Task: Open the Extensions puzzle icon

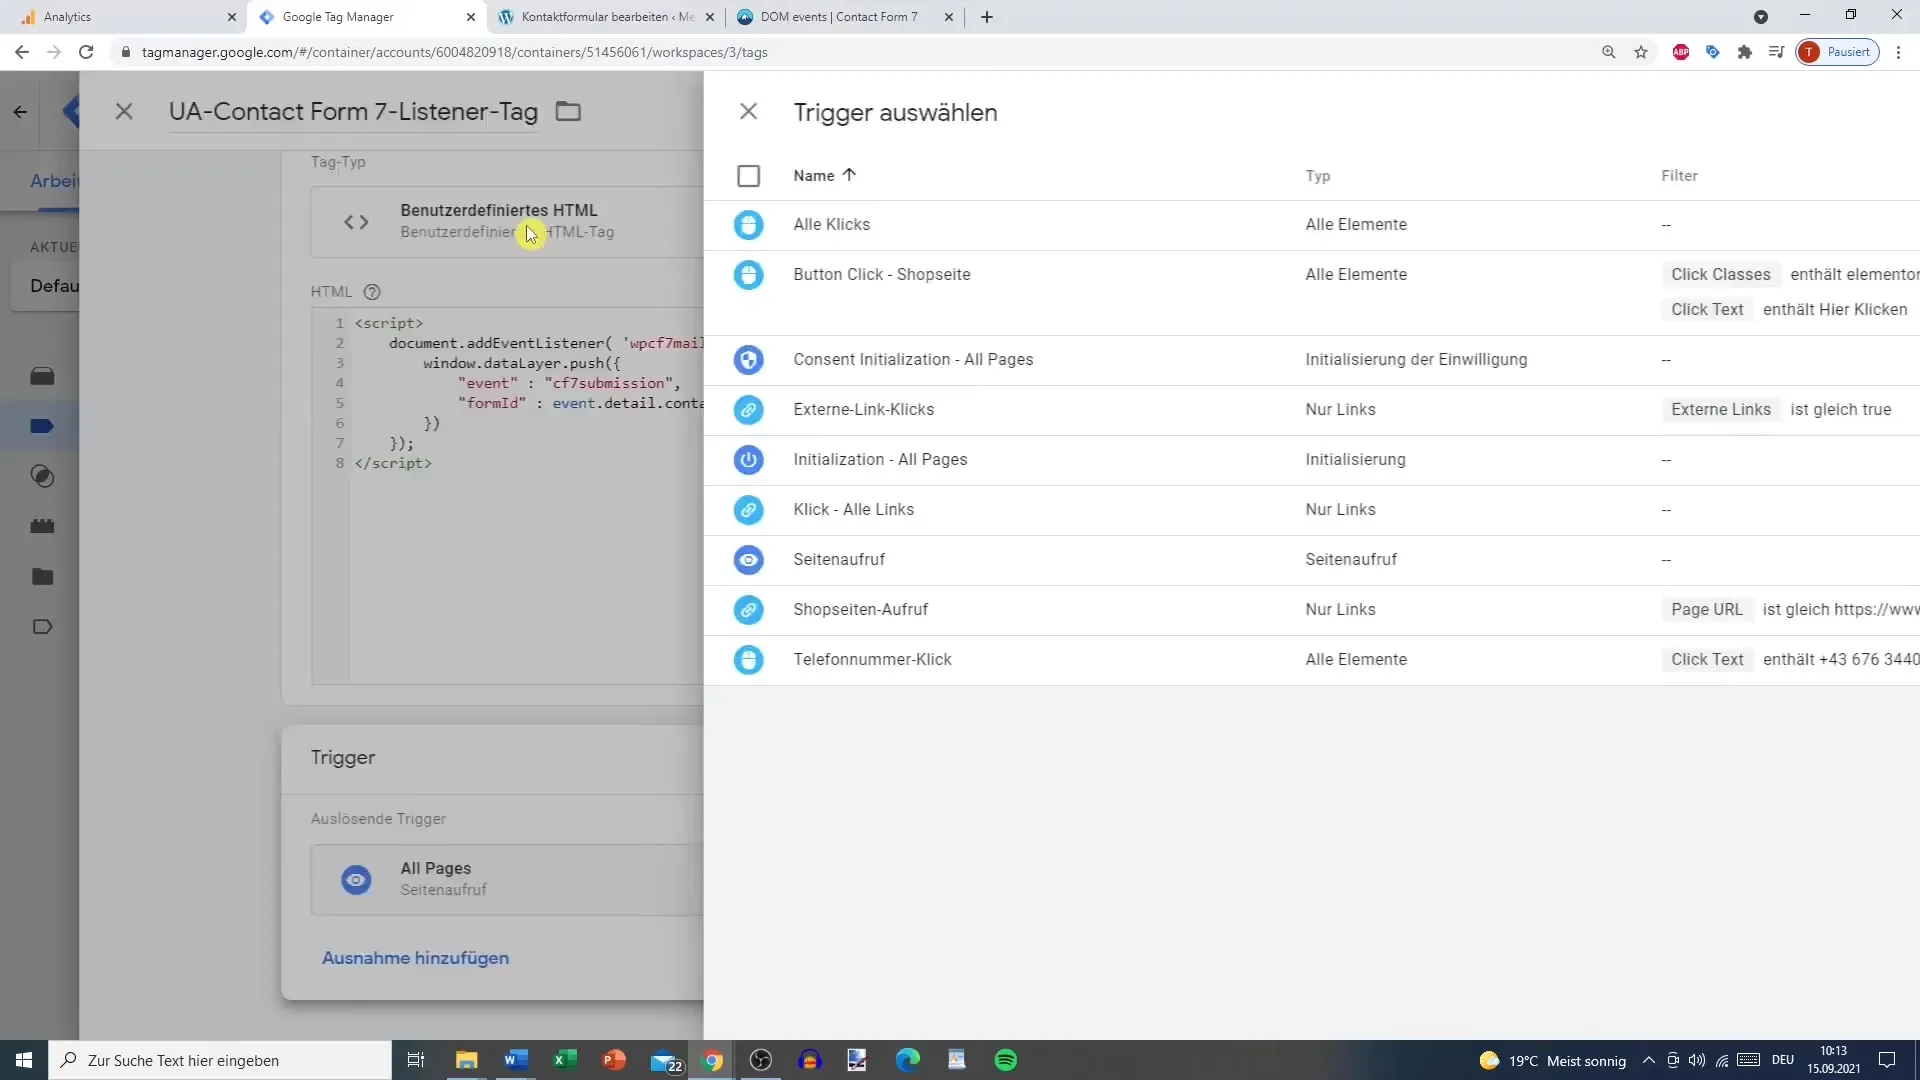Action: point(1745,52)
